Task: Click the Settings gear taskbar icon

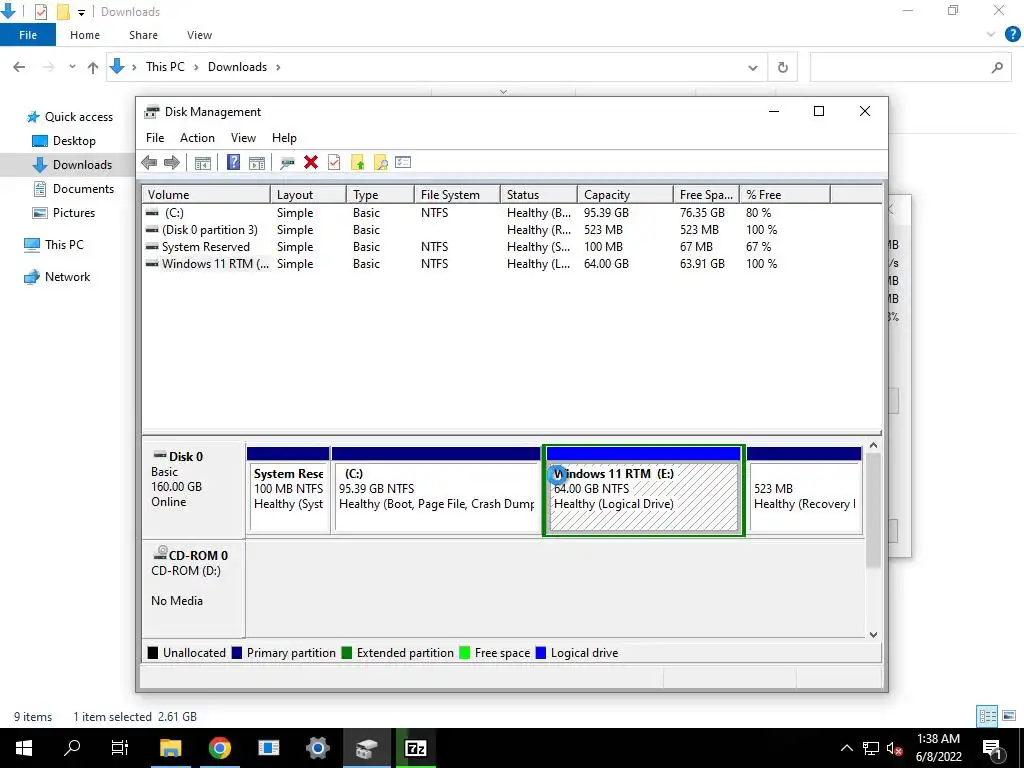Action: tap(317, 748)
